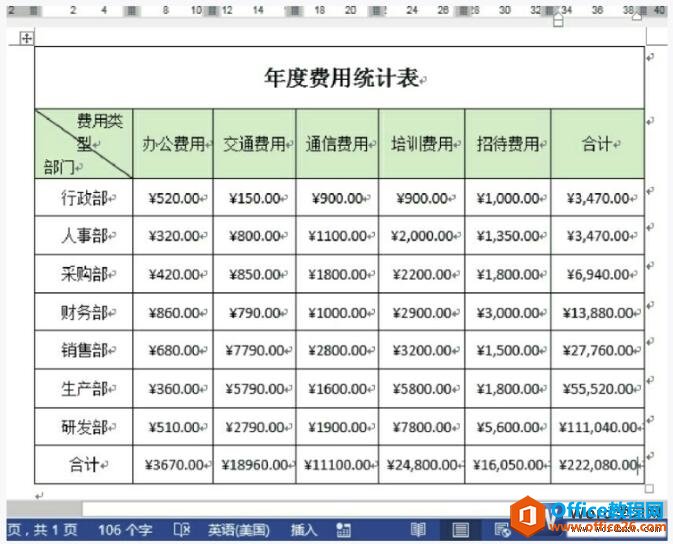The width and height of the screenshot is (673, 544).
Task: Click the '行政部' row label
Action: point(84,198)
